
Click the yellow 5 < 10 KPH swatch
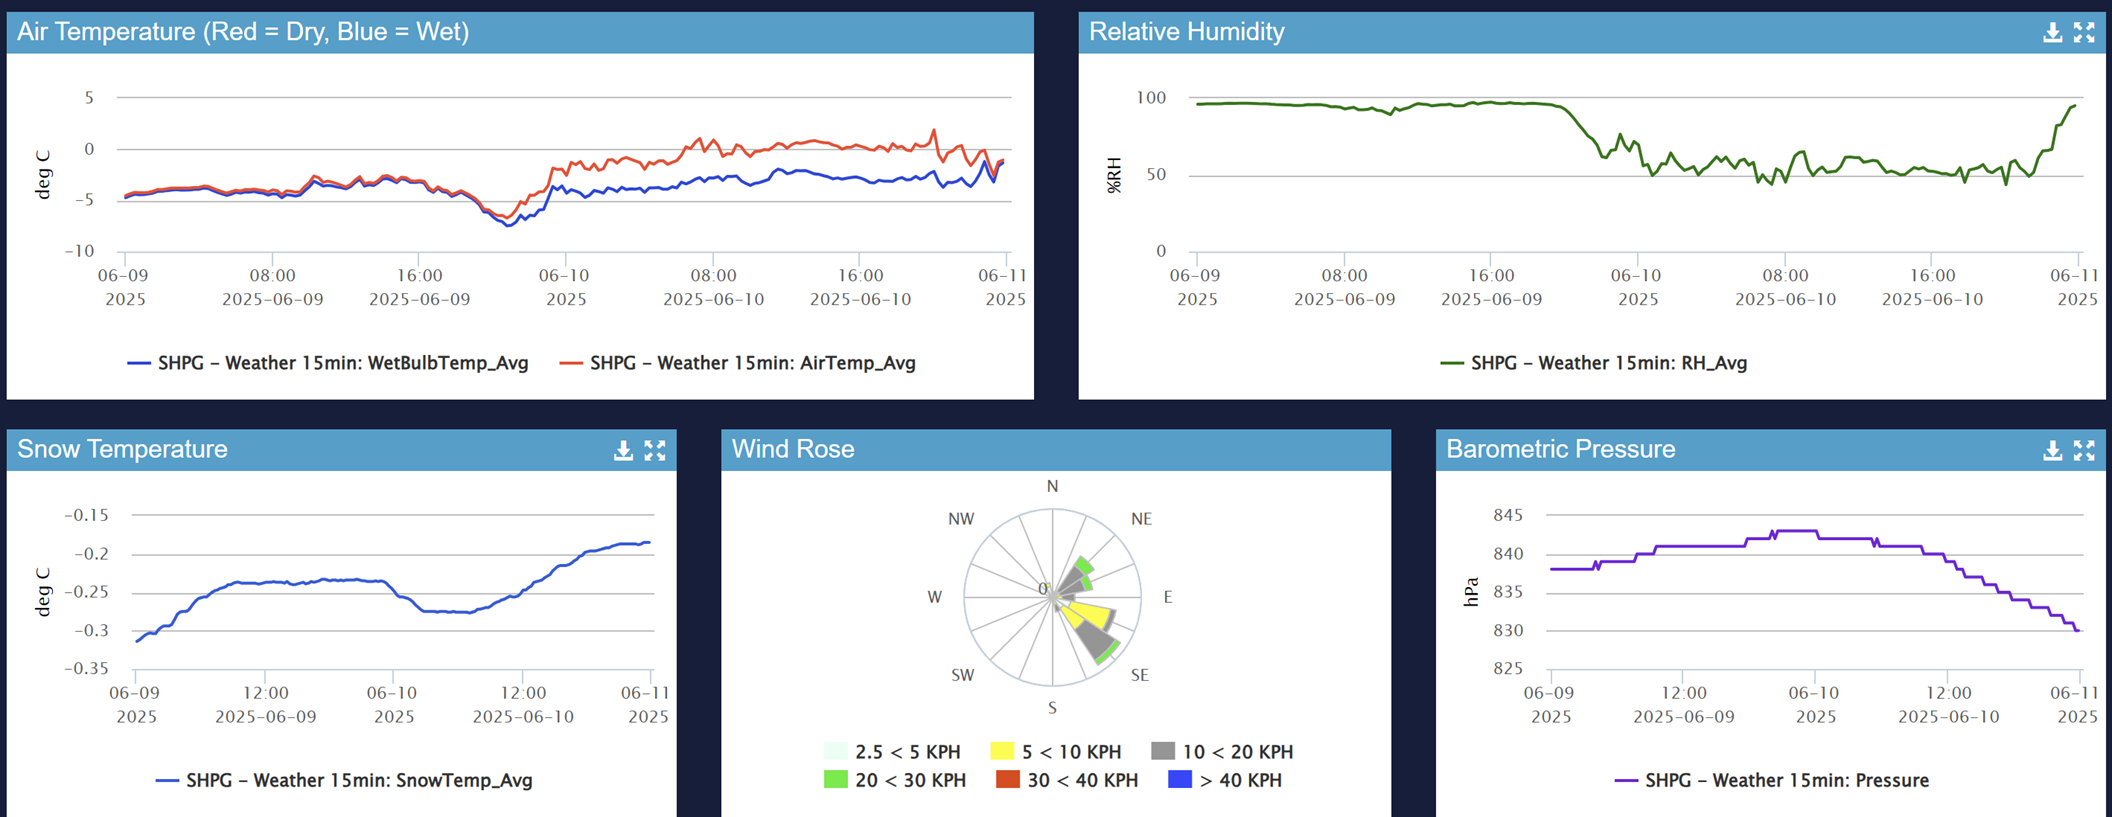(x=1002, y=751)
